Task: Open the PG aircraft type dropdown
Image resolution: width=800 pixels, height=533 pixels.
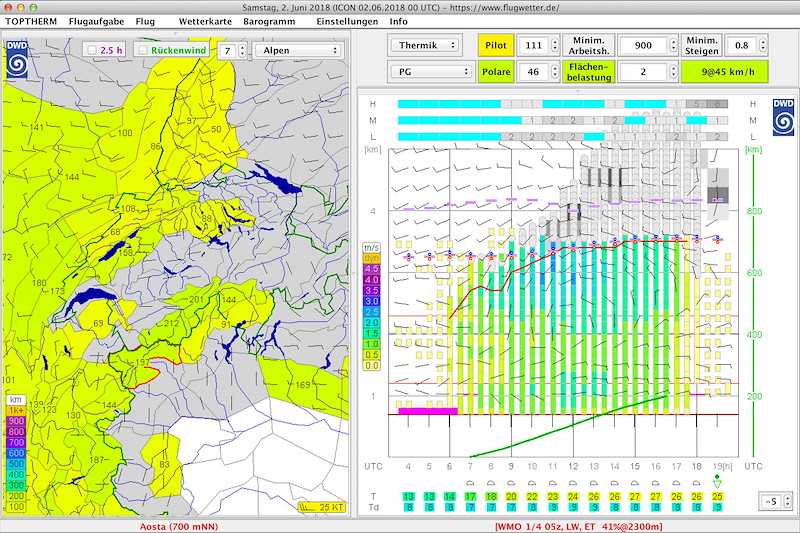Action: pyautogui.click(x=432, y=72)
